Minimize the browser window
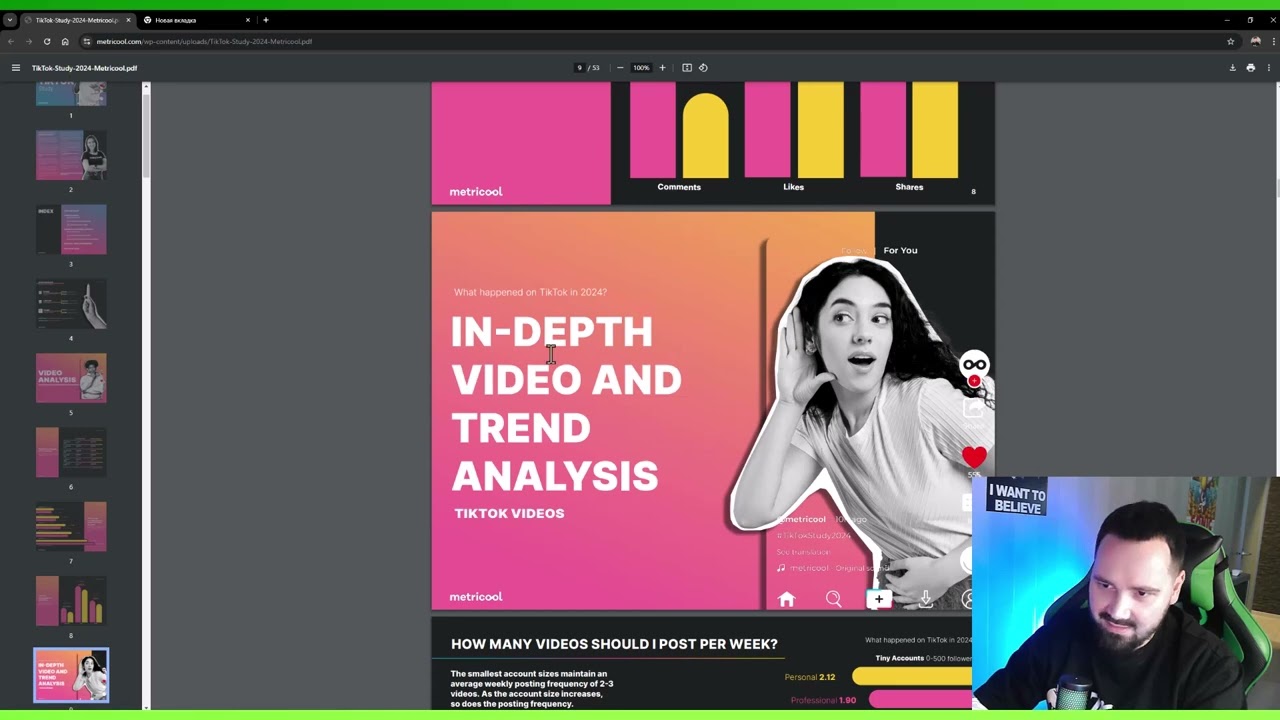The height and width of the screenshot is (720, 1280). click(1227, 20)
